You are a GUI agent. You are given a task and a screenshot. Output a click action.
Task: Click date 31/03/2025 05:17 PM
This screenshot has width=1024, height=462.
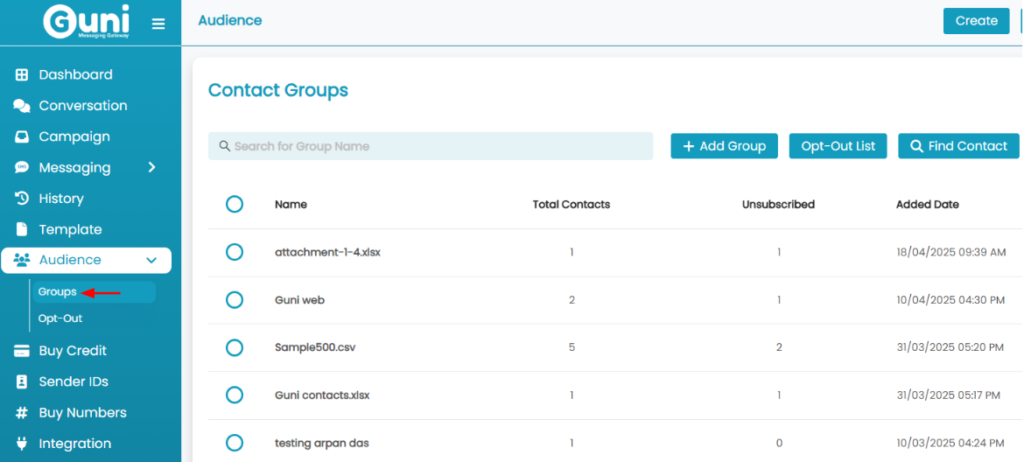point(949,395)
